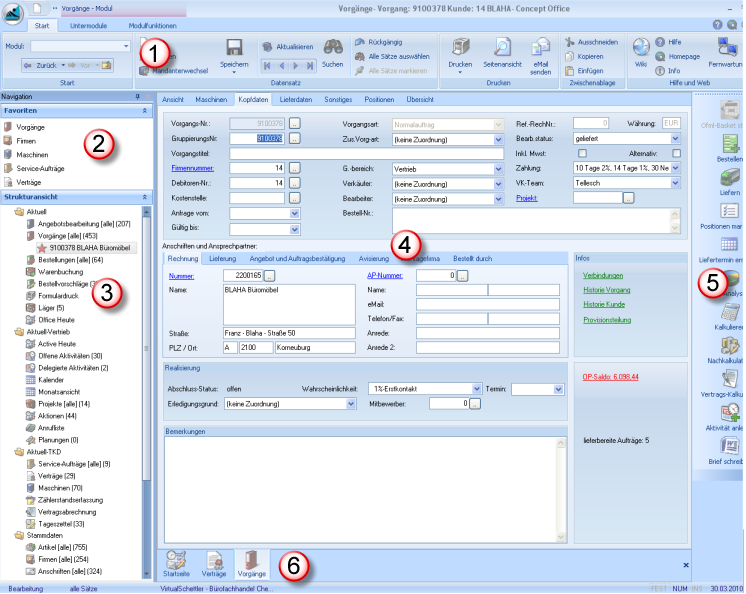The width and height of the screenshot is (746, 594).
Task: Click the Speichern save icon
Action: (235, 47)
